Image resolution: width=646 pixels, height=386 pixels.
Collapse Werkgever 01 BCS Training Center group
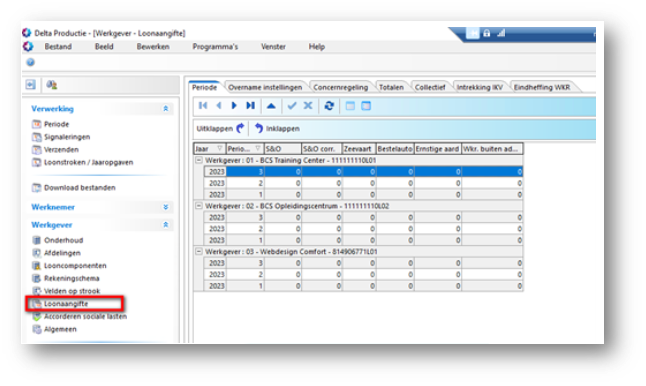(x=199, y=160)
